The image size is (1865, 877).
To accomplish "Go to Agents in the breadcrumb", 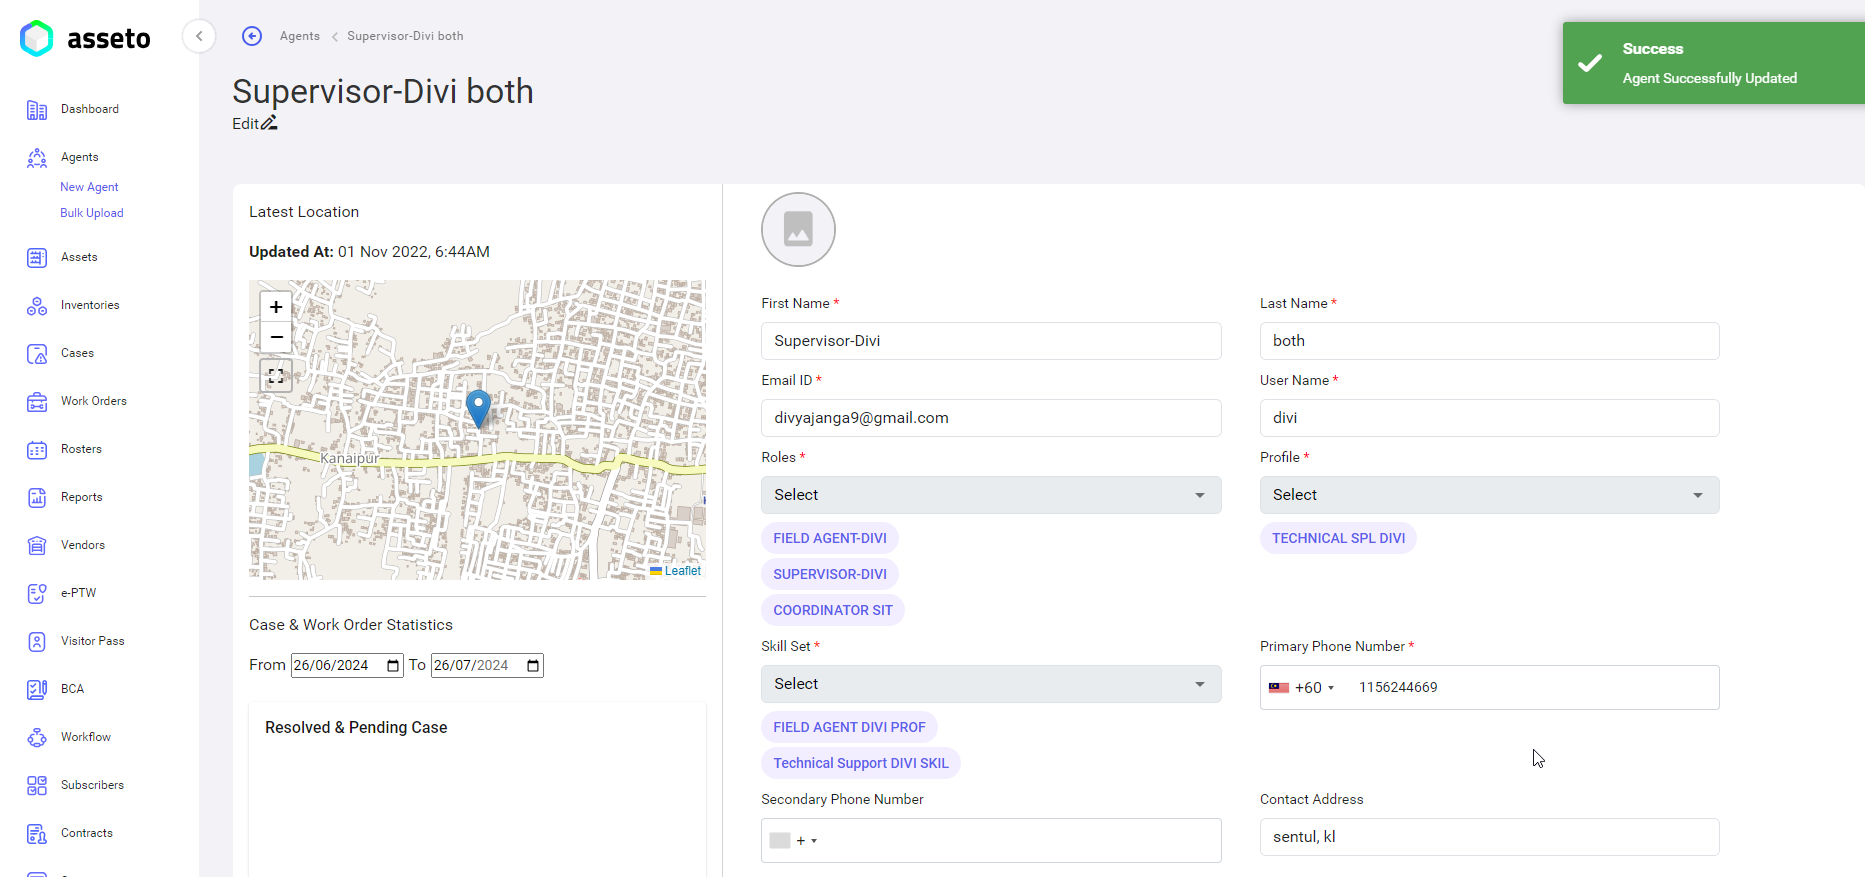I will click(300, 36).
